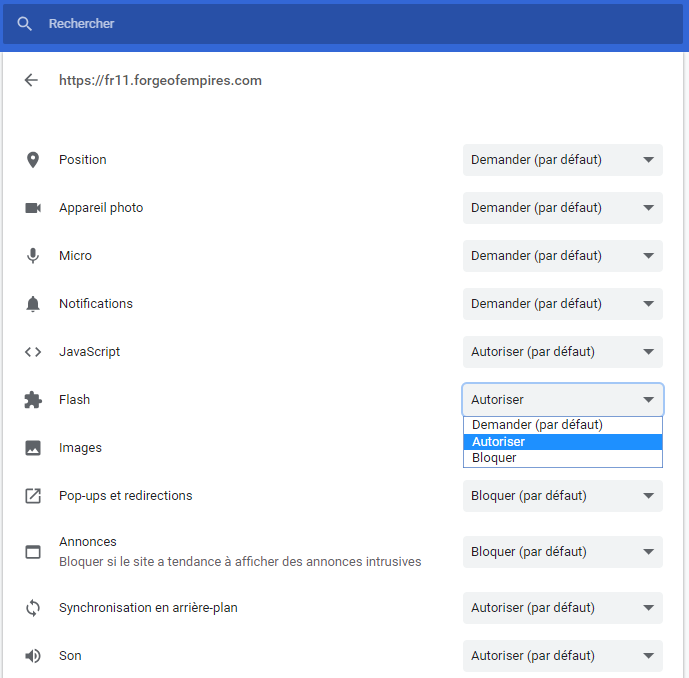This screenshot has height=678, width=689.
Task: Select Bloquer in the Flash dropdown list
Action: click(x=562, y=458)
